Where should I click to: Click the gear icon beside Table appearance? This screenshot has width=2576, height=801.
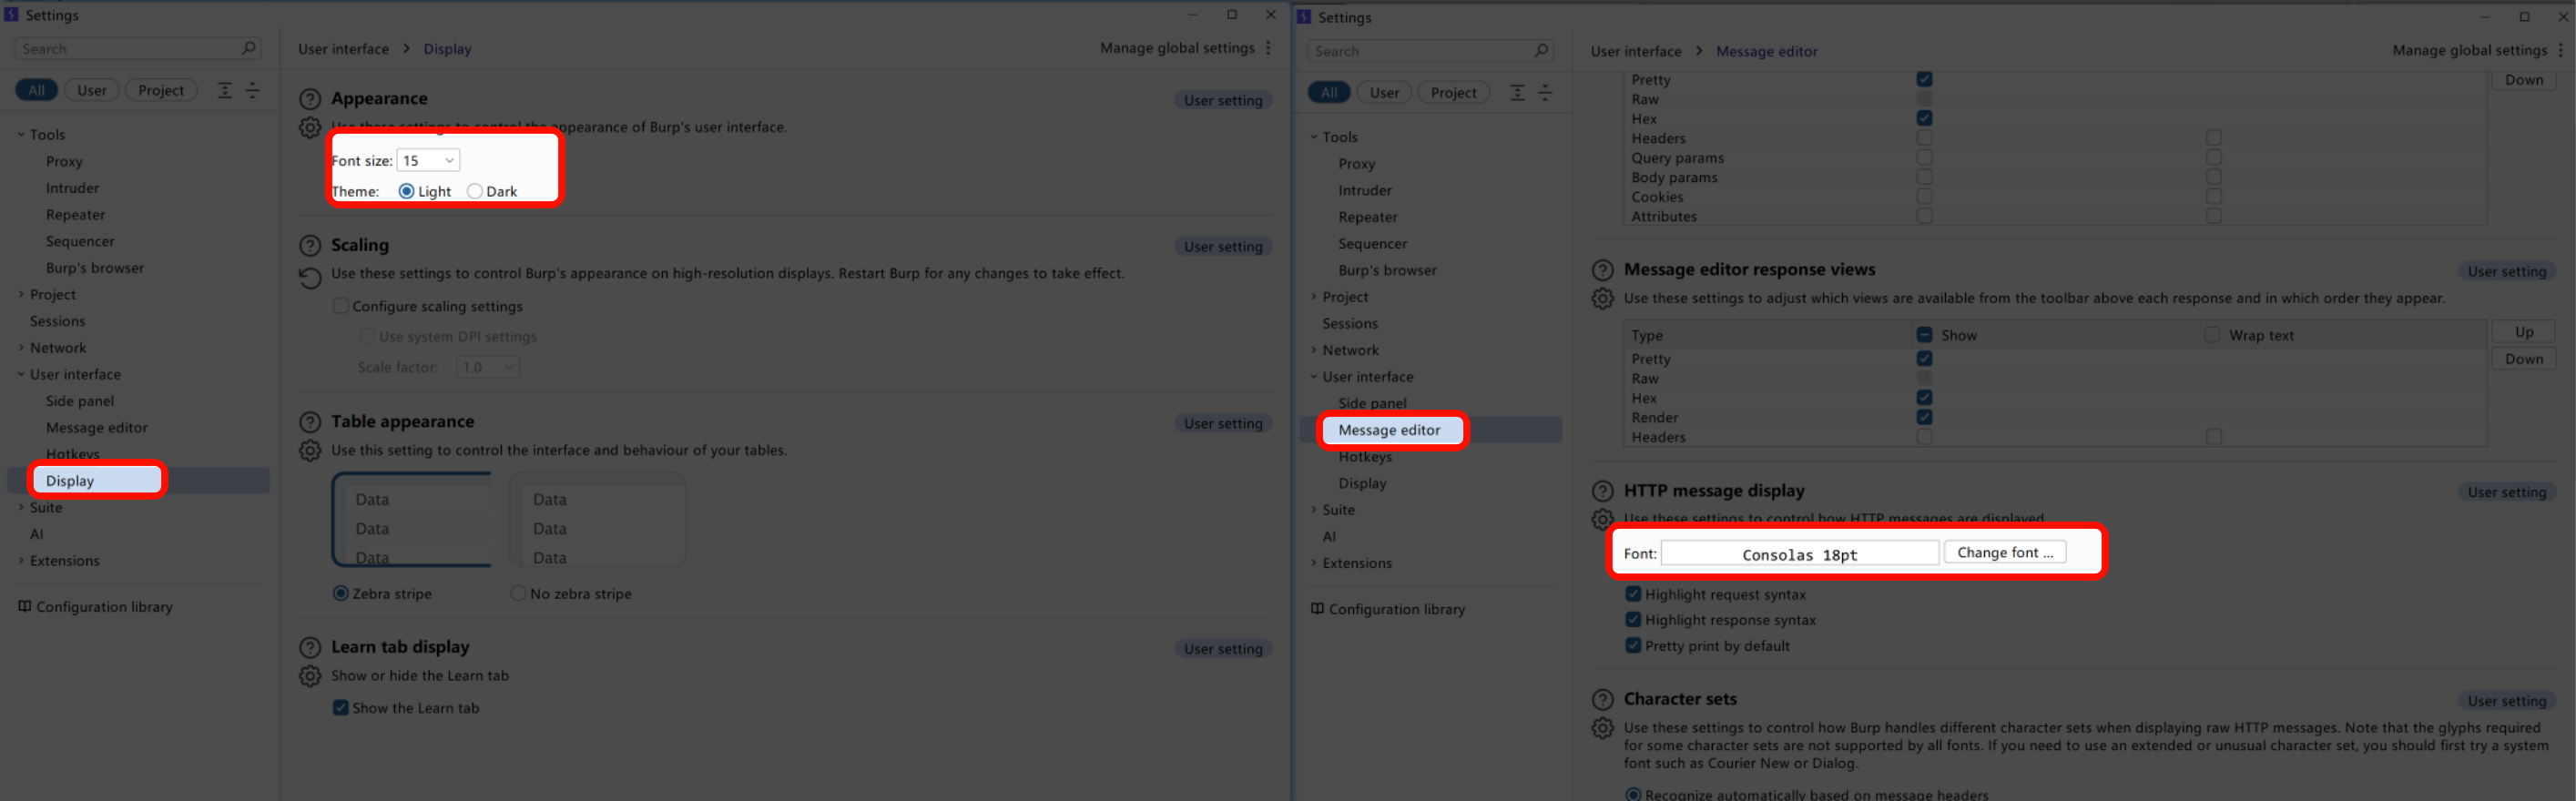310,451
